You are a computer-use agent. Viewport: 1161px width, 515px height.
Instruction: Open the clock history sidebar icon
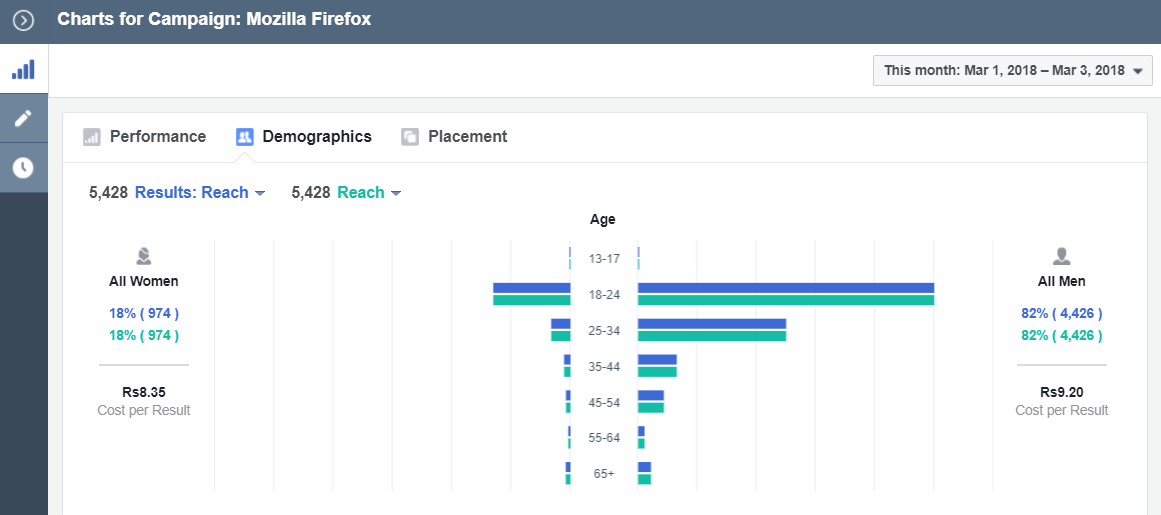coord(23,167)
